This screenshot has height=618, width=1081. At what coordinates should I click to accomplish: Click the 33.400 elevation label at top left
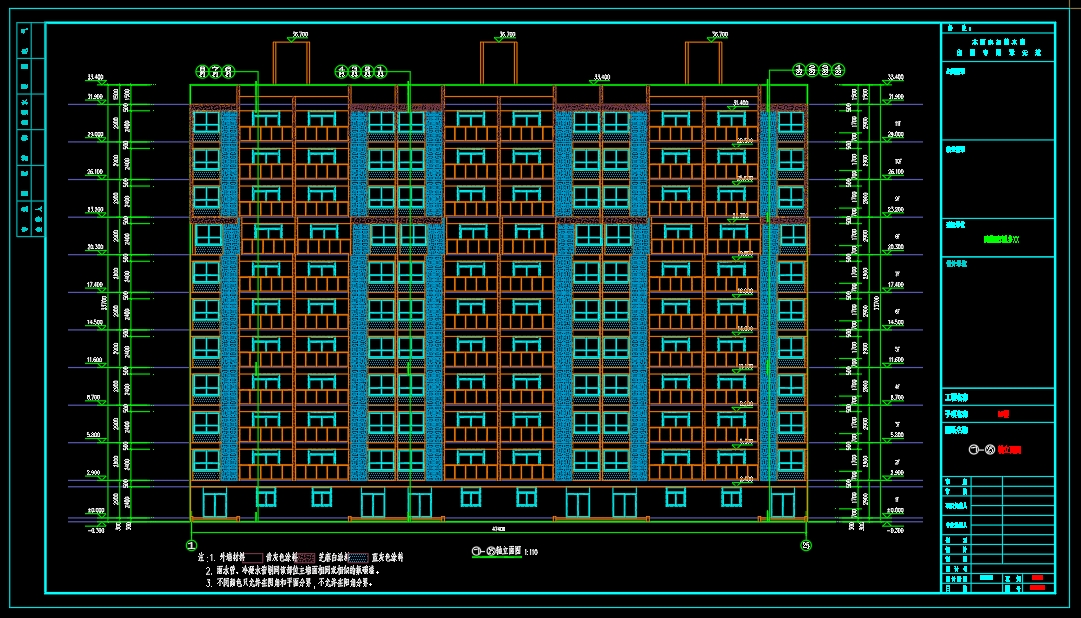pyautogui.click(x=96, y=77)
